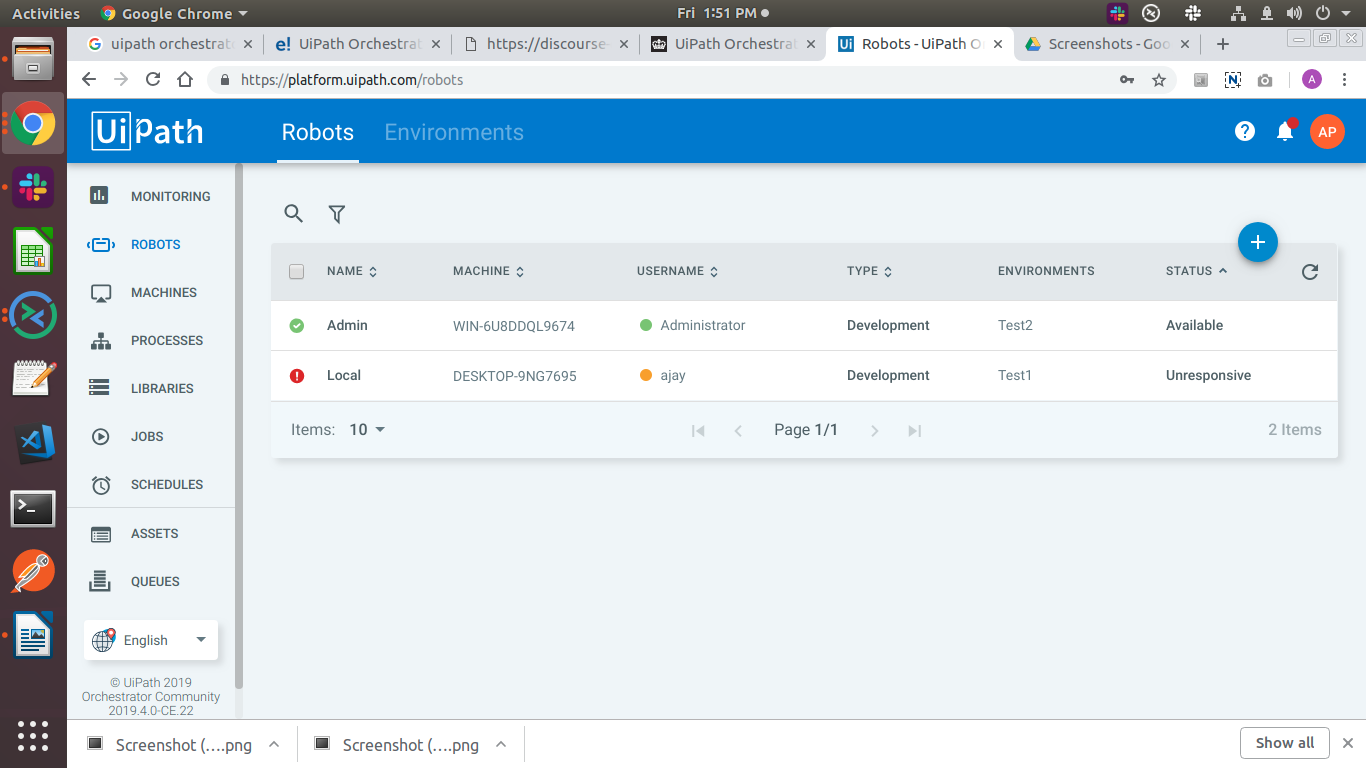
Task: Open the AP user avatar menu
Action: pyautogui.click(x=1327, y=131)
